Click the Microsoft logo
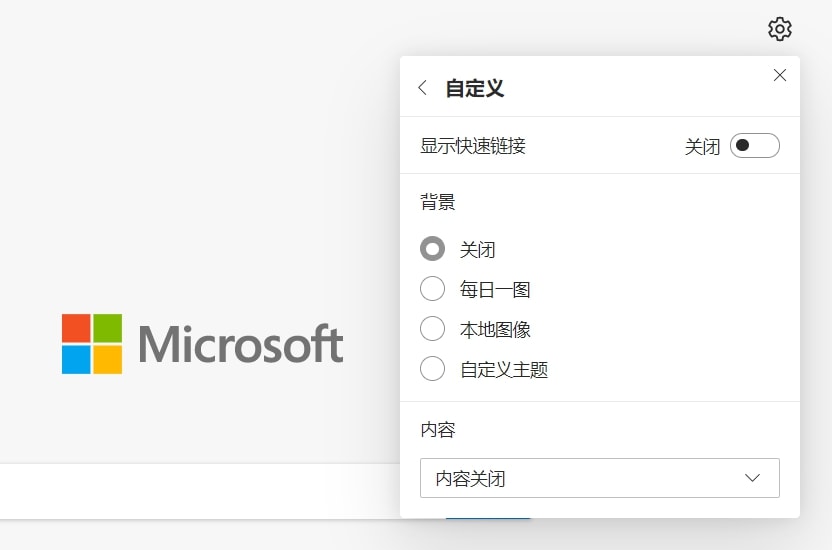The height and width of the screenshot is (550, 832). coord(202,344)
